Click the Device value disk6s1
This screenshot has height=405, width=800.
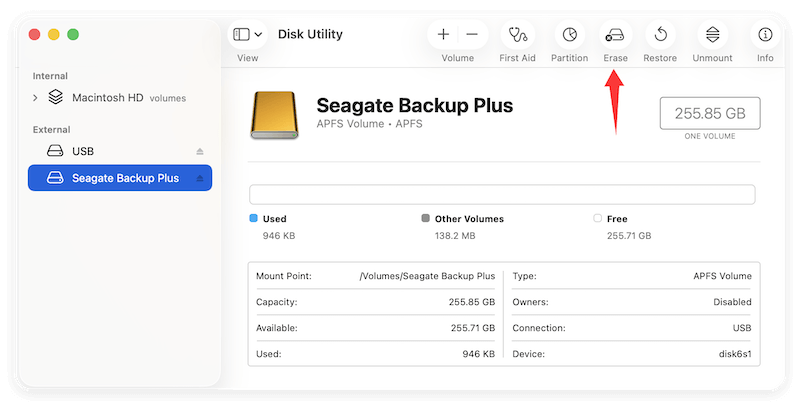(735, 354)
